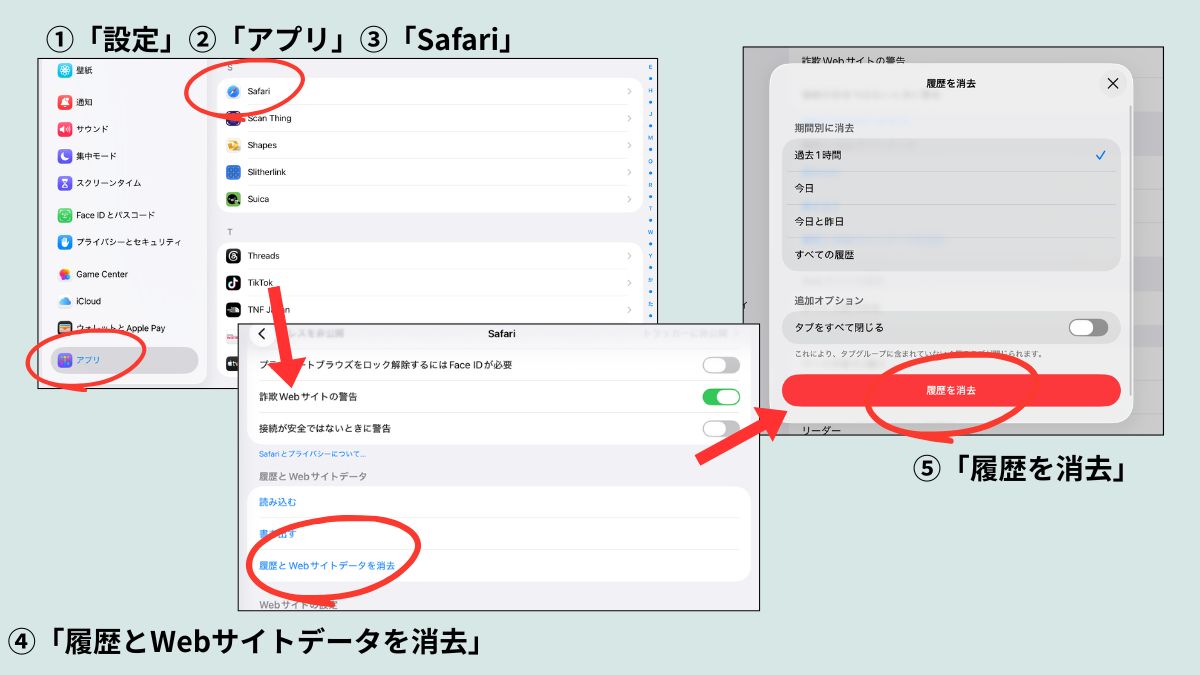Open Safari row chevron in app list

629,91
